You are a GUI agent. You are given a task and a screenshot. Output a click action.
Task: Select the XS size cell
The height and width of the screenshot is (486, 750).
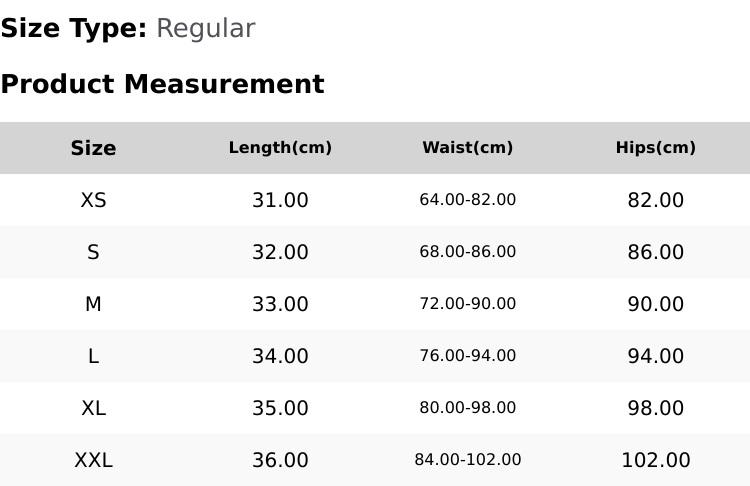93,200
